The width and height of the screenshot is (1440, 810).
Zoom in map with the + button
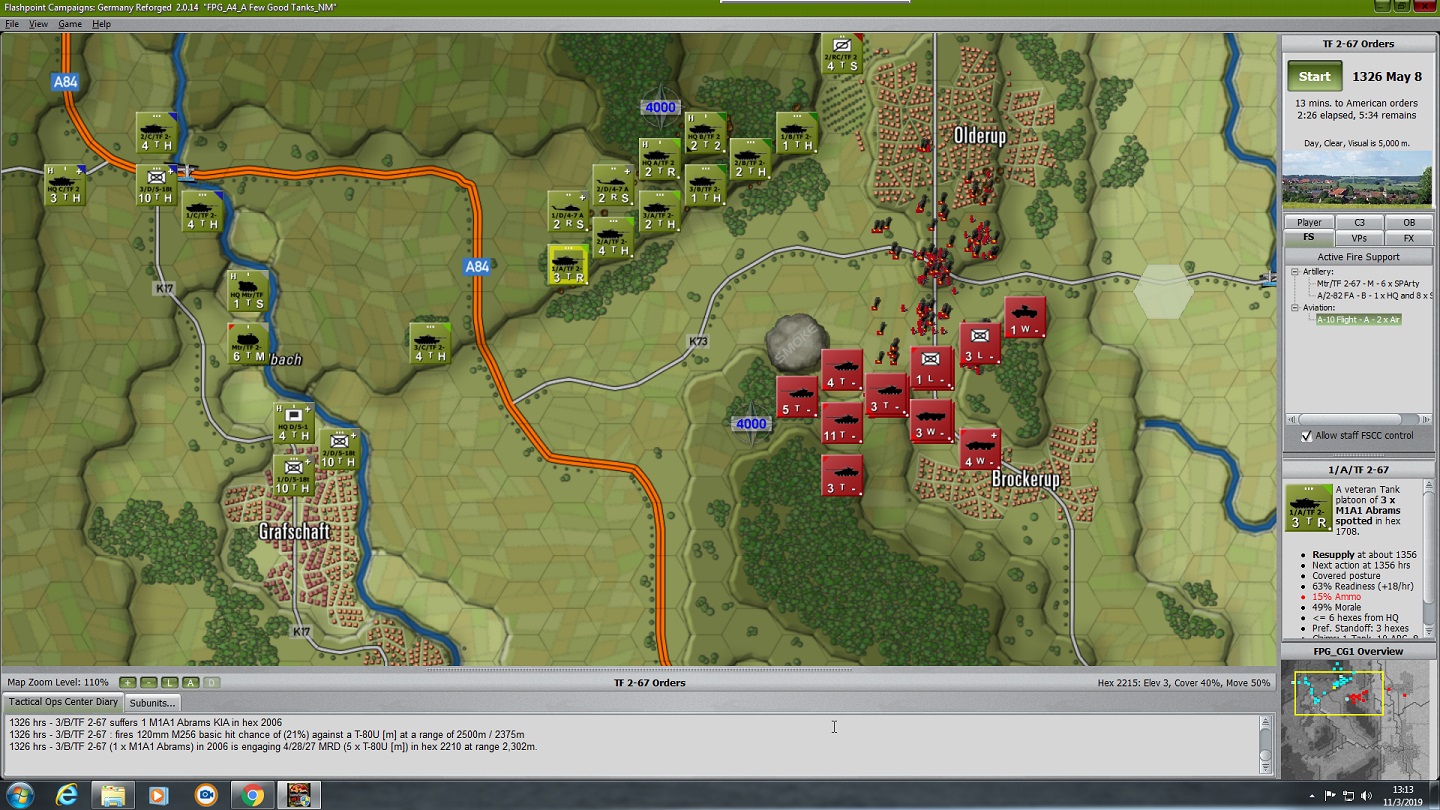[128, 682]
